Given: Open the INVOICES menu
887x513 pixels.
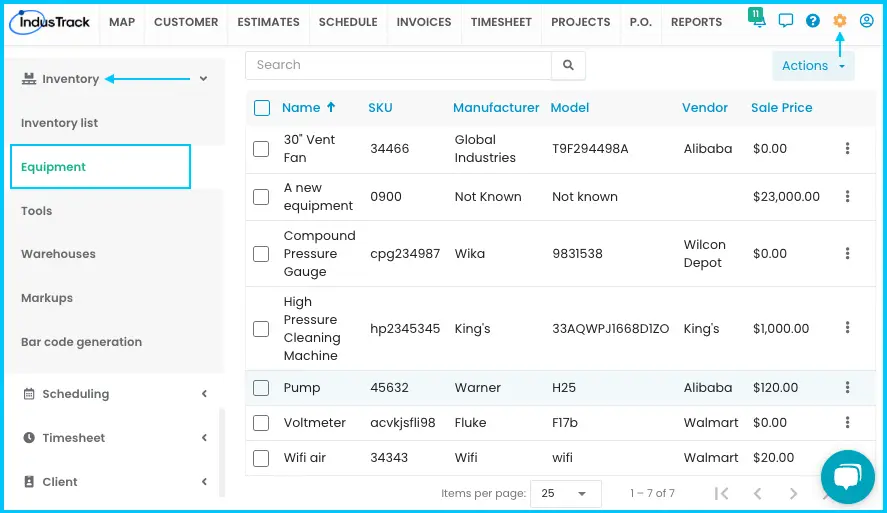Looking at the screenshot, I should click(424, 22).
